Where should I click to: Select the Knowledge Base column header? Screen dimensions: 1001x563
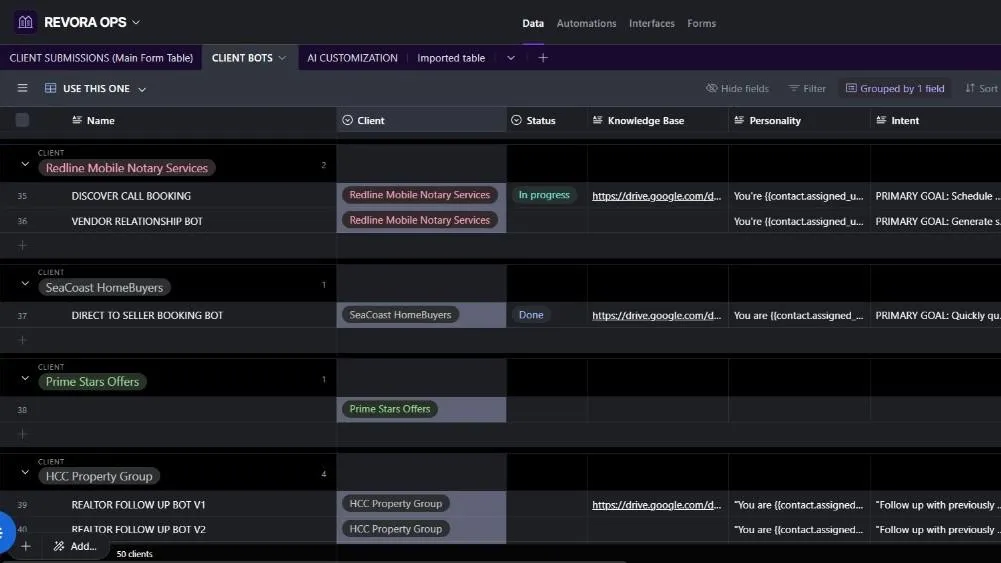pos(658,120)
